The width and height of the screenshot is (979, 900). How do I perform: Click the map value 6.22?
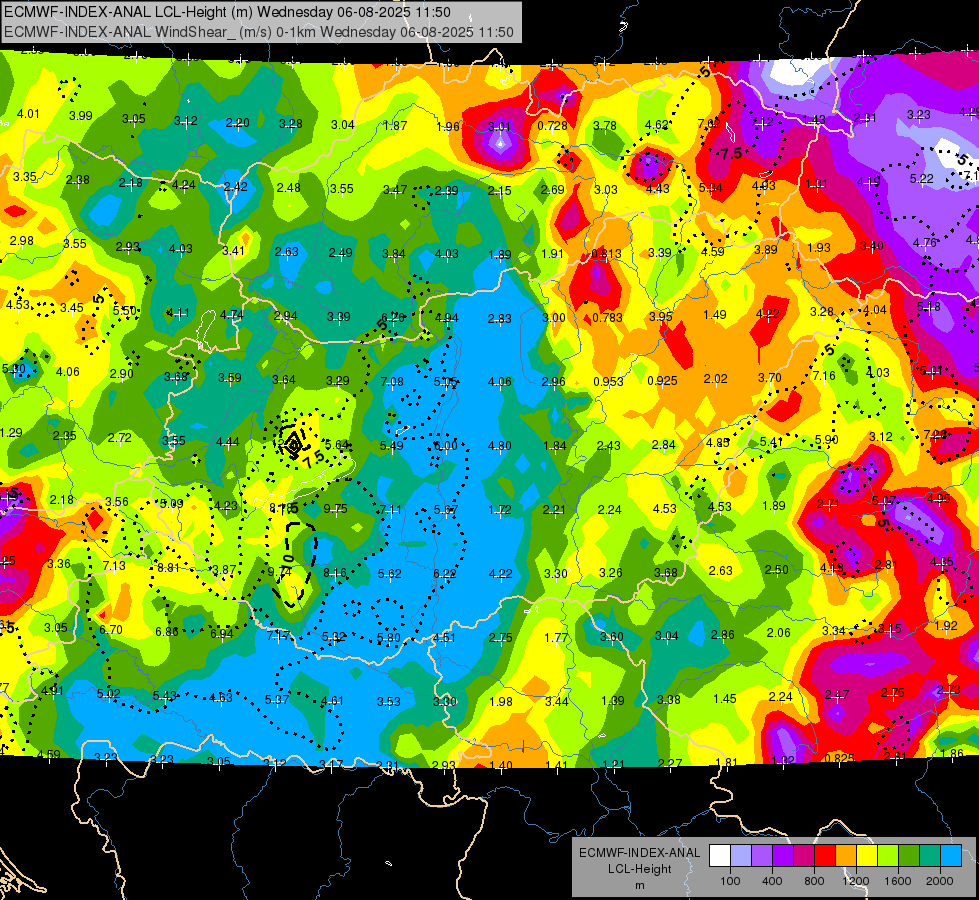pos(445,573)
